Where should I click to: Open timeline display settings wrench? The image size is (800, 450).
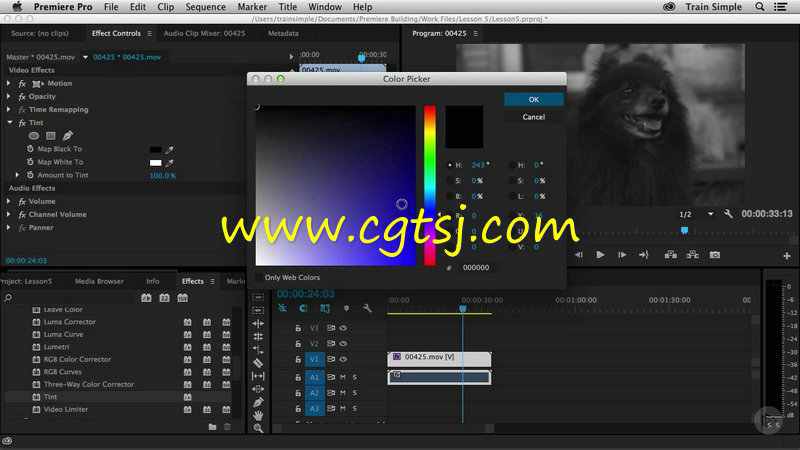[x=367, y=308]
